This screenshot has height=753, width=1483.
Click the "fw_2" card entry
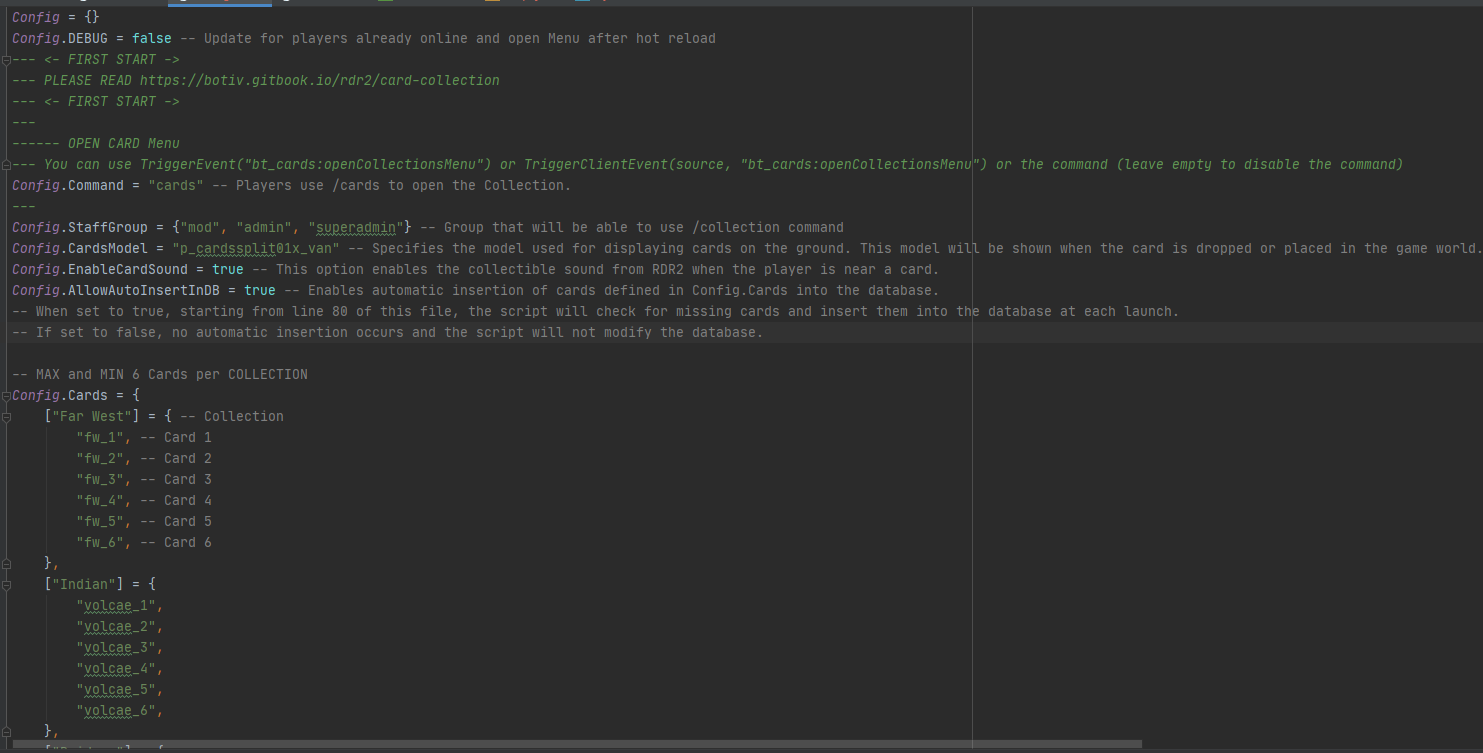100,458
